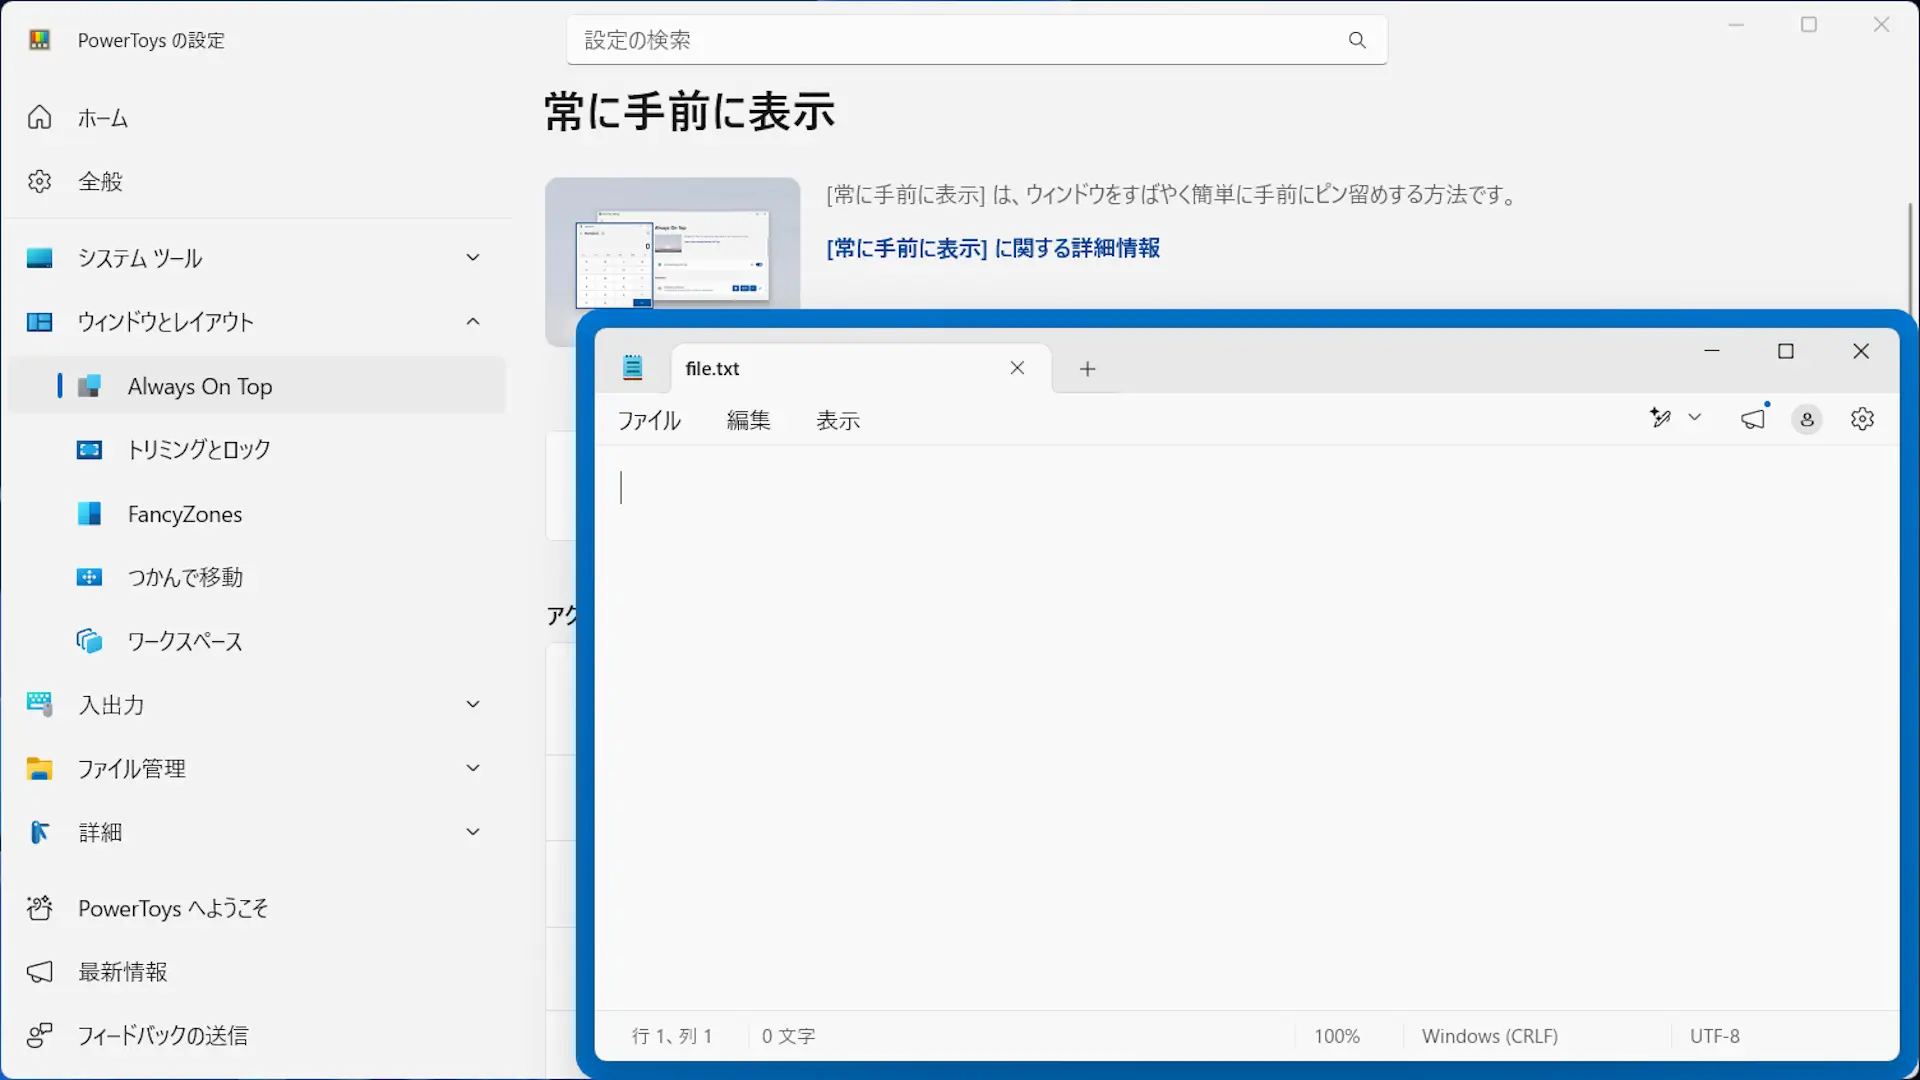
Task: Open トリミングとロック settings
Action: (257, 450)
